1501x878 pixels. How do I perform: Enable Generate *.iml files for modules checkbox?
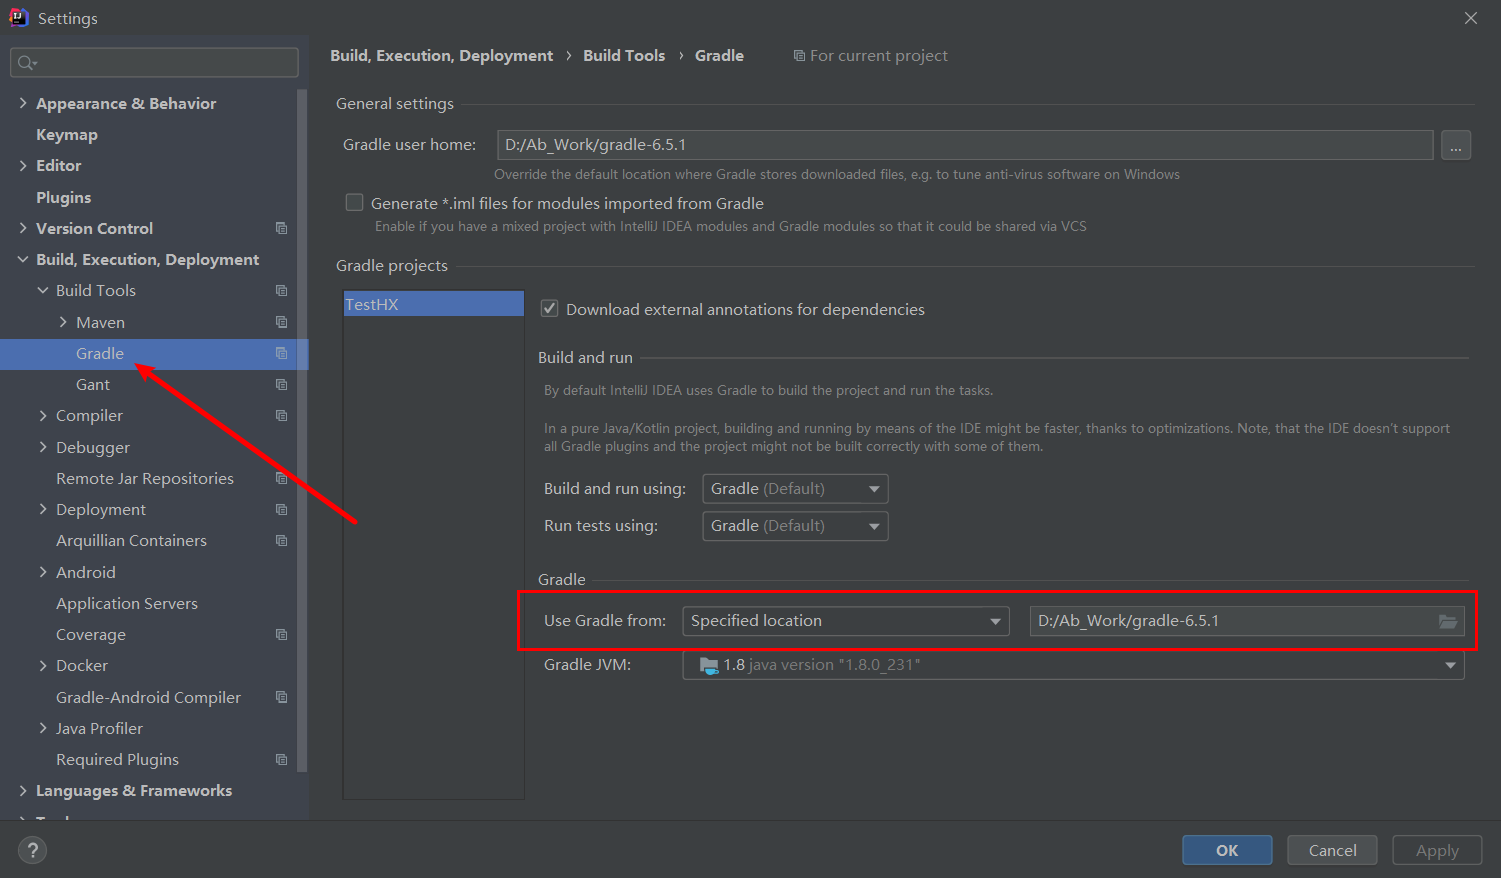(x=354, y=203)
